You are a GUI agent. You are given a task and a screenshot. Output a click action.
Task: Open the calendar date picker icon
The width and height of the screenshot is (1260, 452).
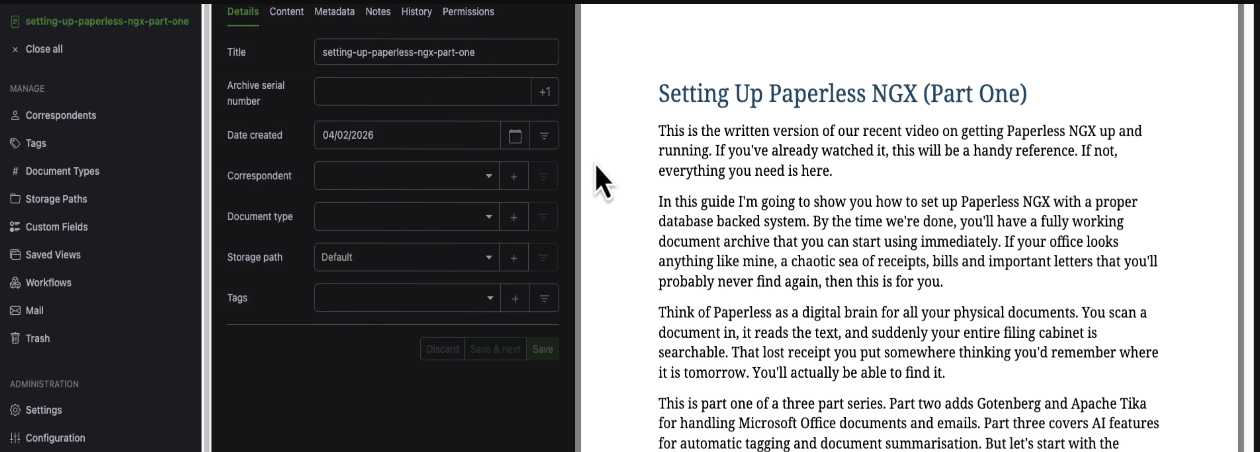point(515,135)
